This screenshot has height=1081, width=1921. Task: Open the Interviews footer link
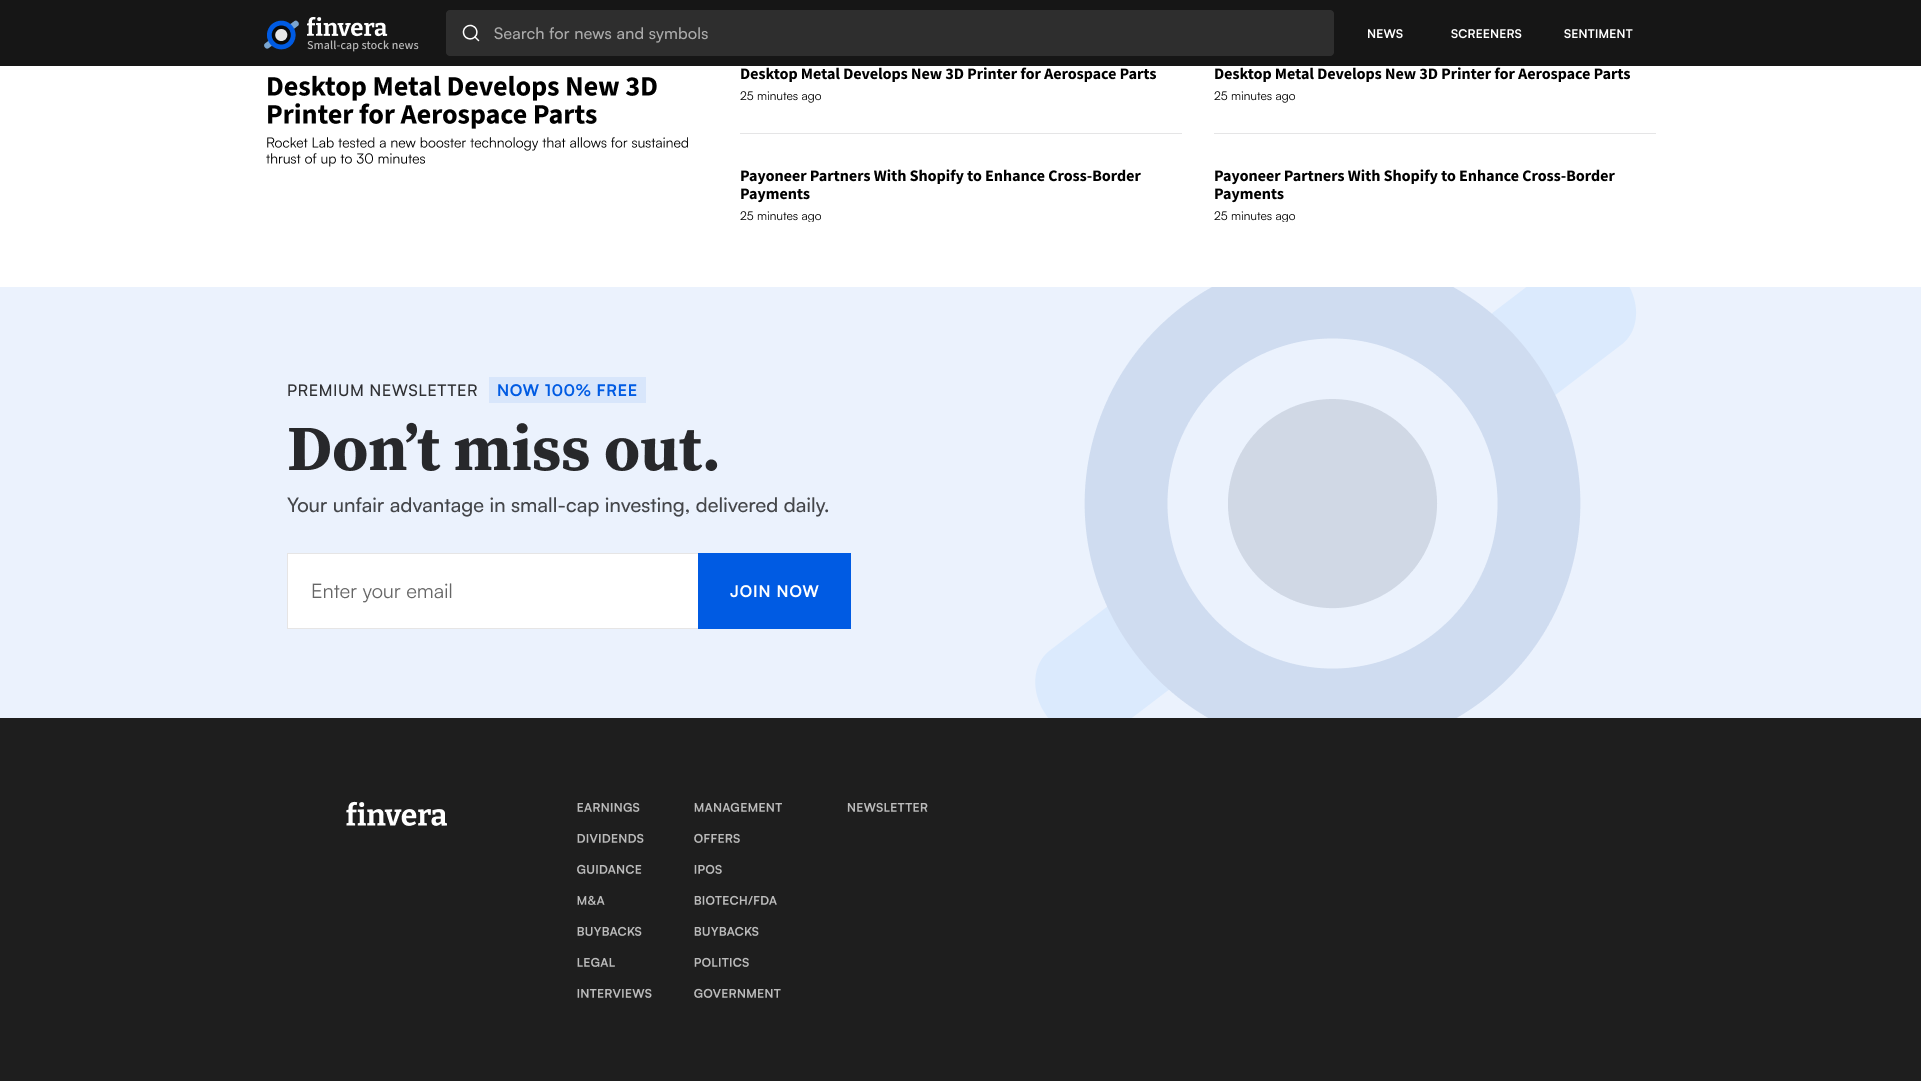coord(613,994)
